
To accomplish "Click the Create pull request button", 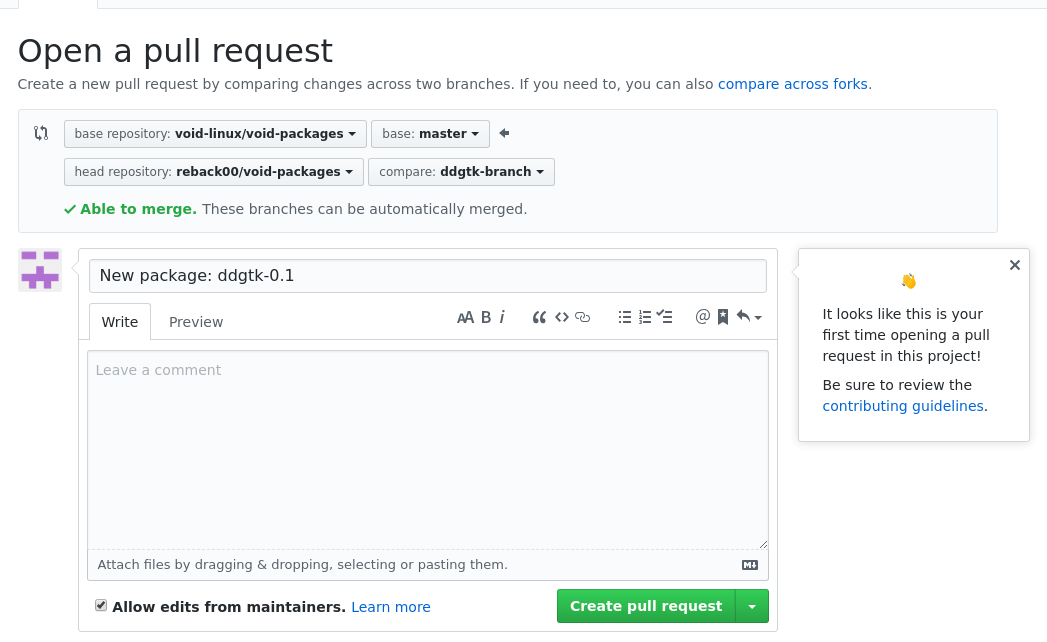I will pyautogui.click(x=646, y=606).
